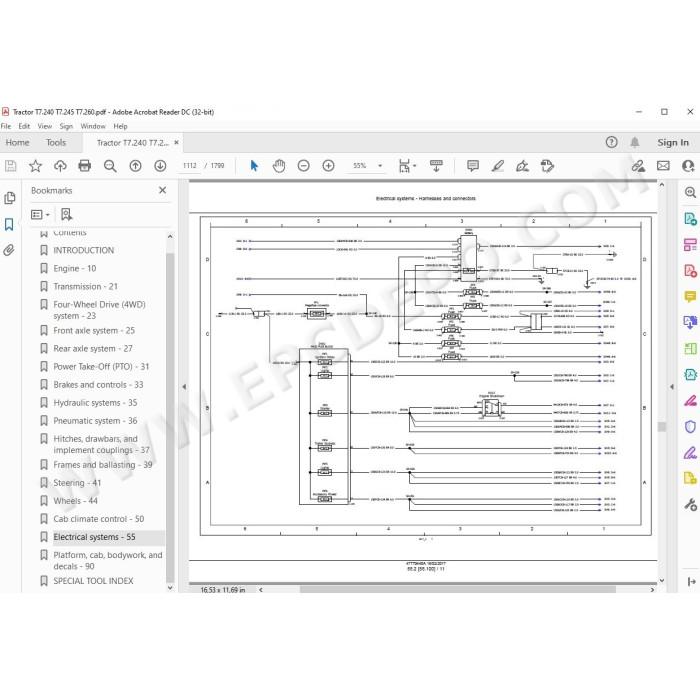Open the File menu
This screenshot has height=700, width=700.
click(6, 126)
